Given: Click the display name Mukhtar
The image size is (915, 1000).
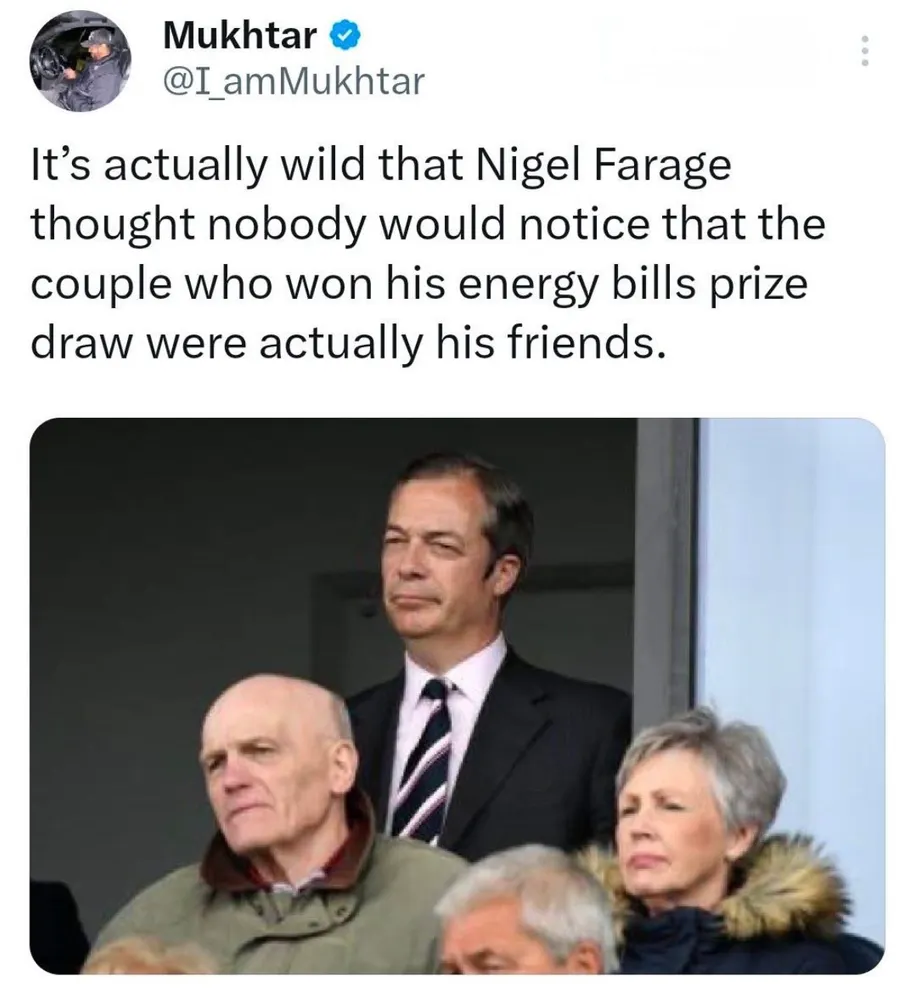Looking at the screenshot, I should point(241,38).
